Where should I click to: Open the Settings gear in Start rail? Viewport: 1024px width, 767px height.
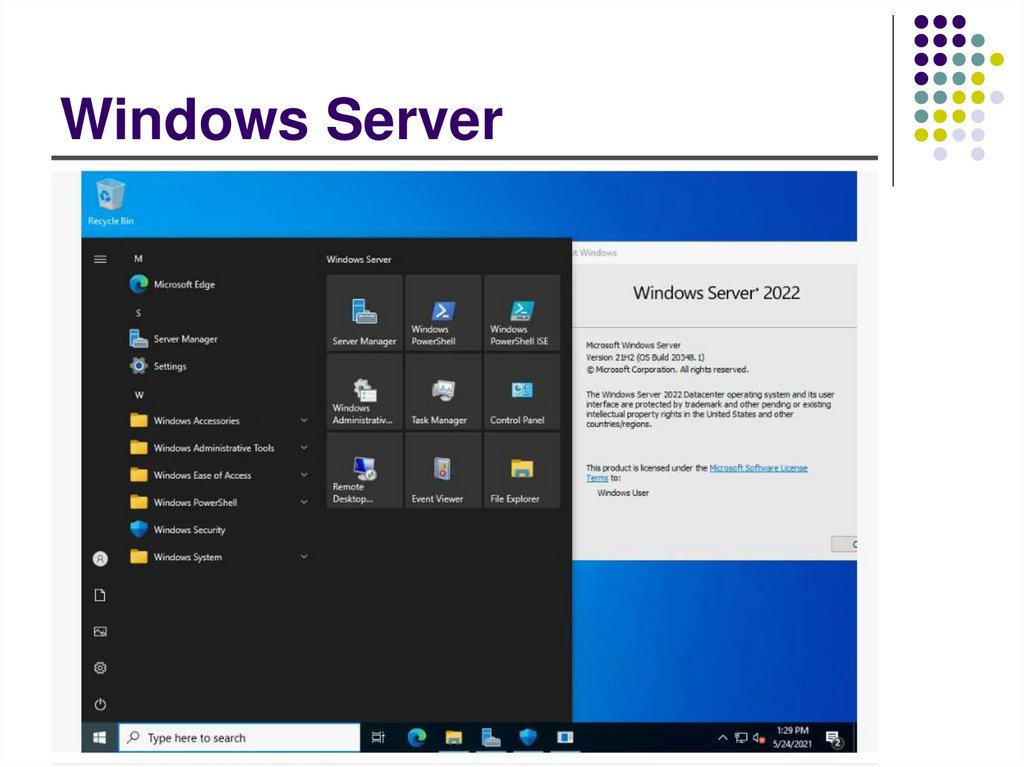pyautogui.click(x=100, y=668)
